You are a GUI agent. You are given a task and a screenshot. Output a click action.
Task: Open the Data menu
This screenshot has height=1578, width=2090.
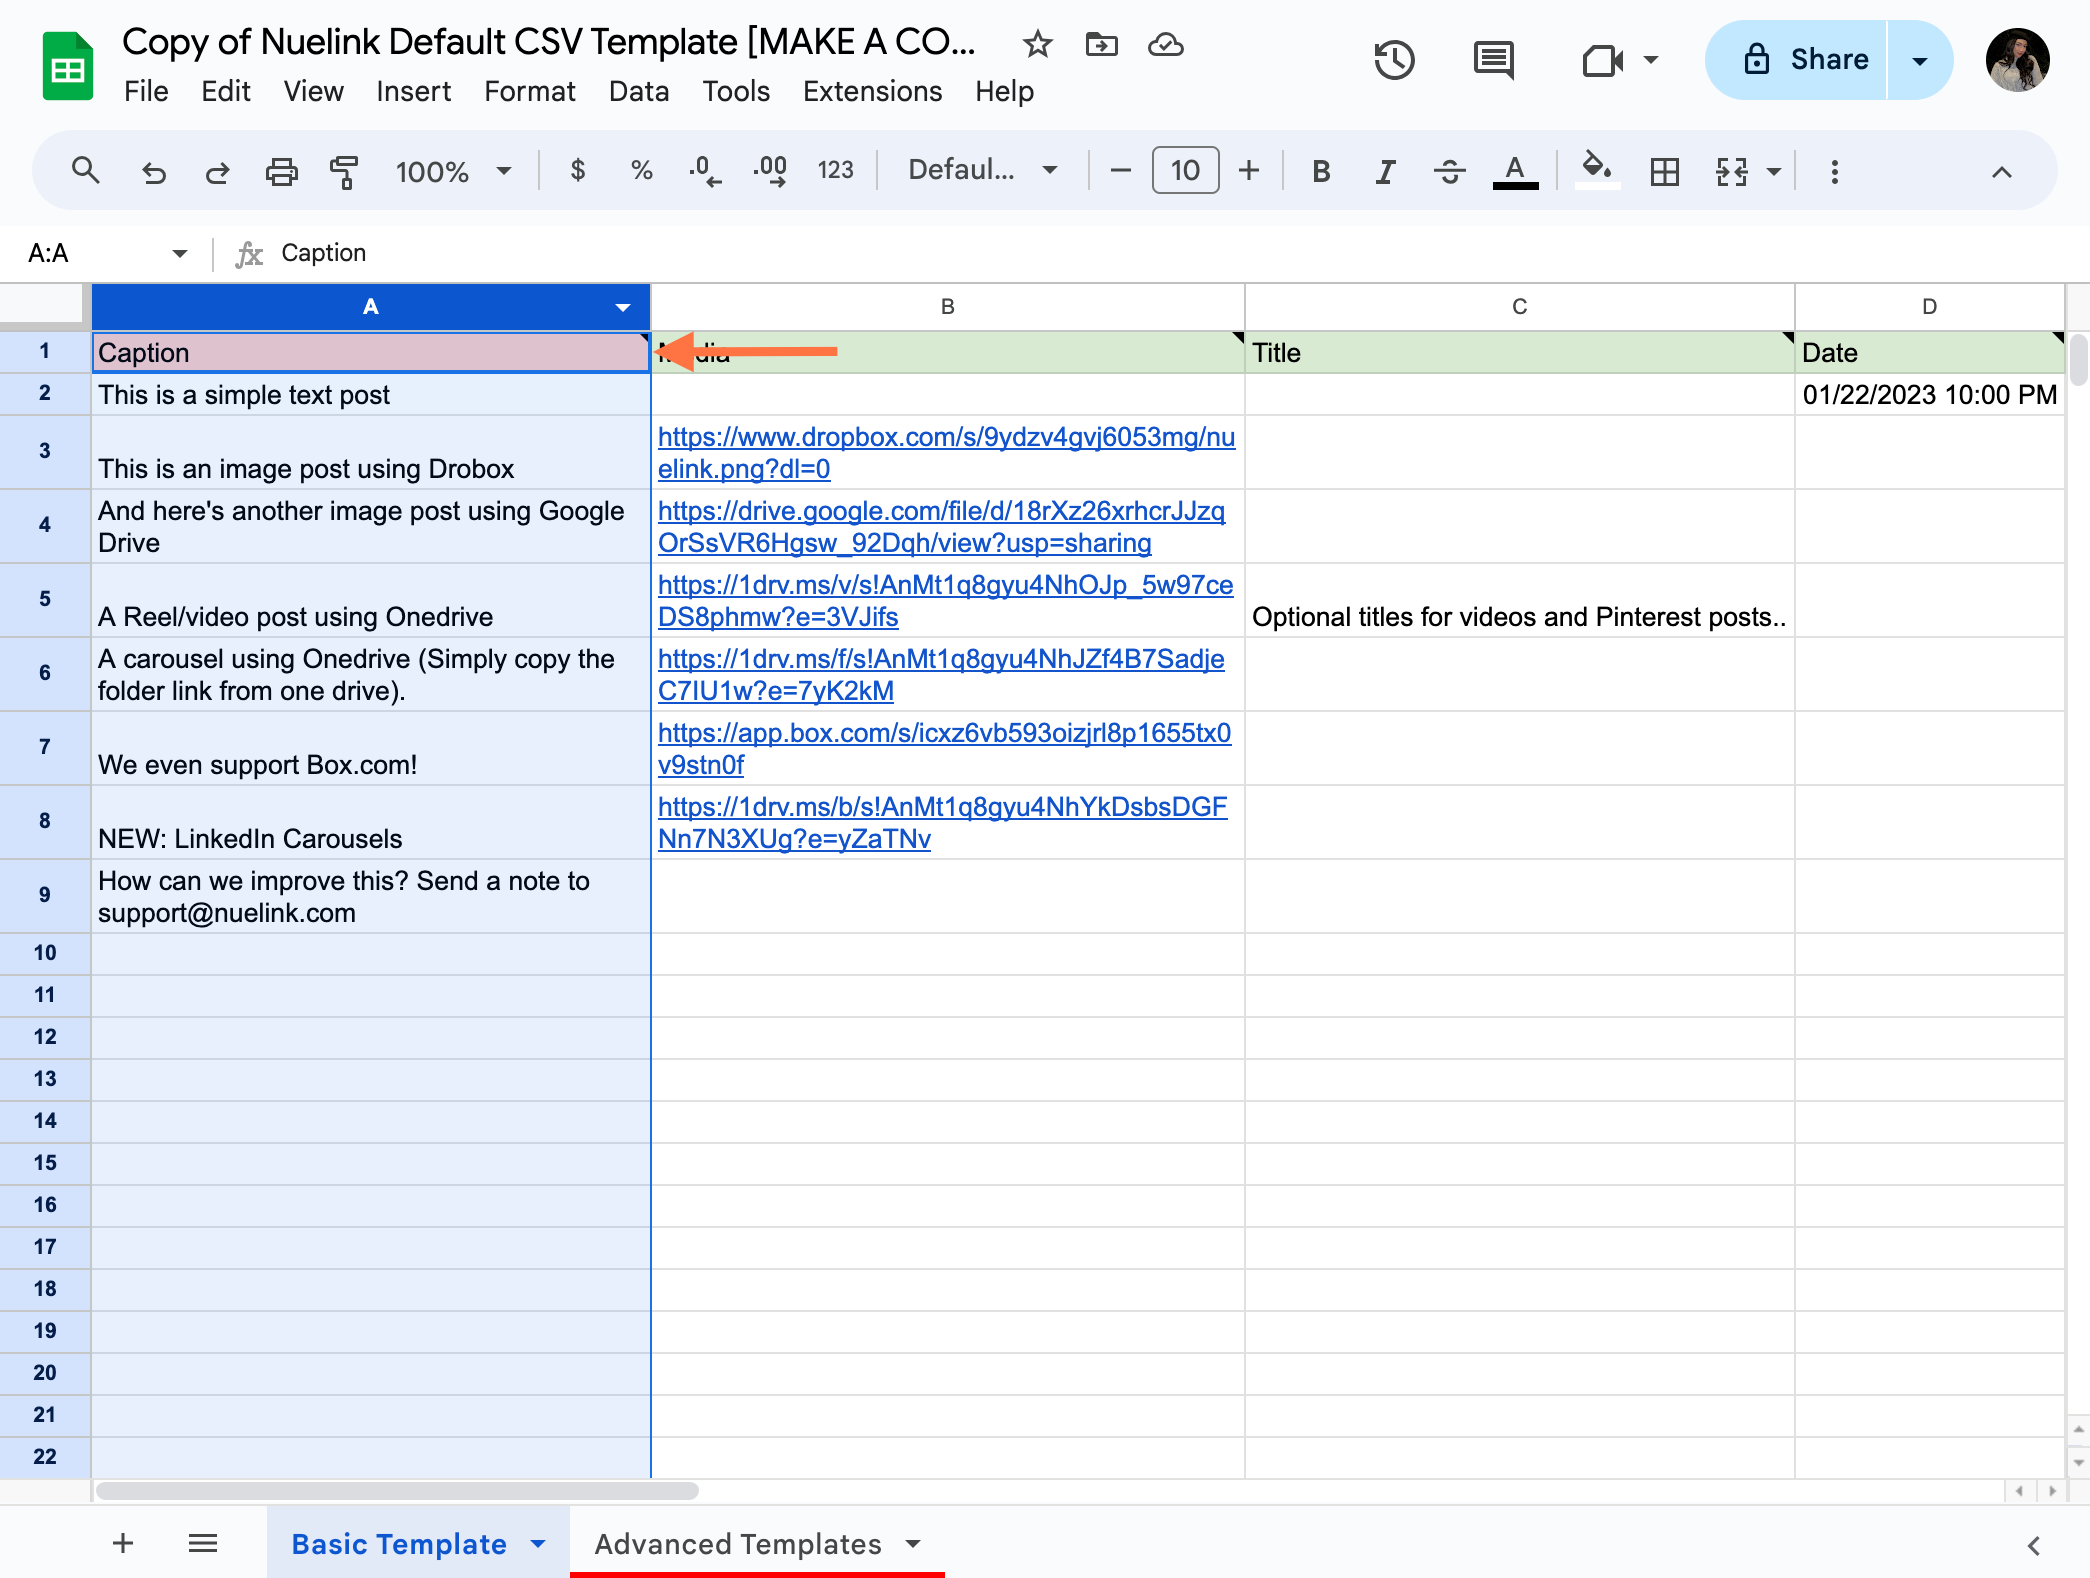[638, 91]
